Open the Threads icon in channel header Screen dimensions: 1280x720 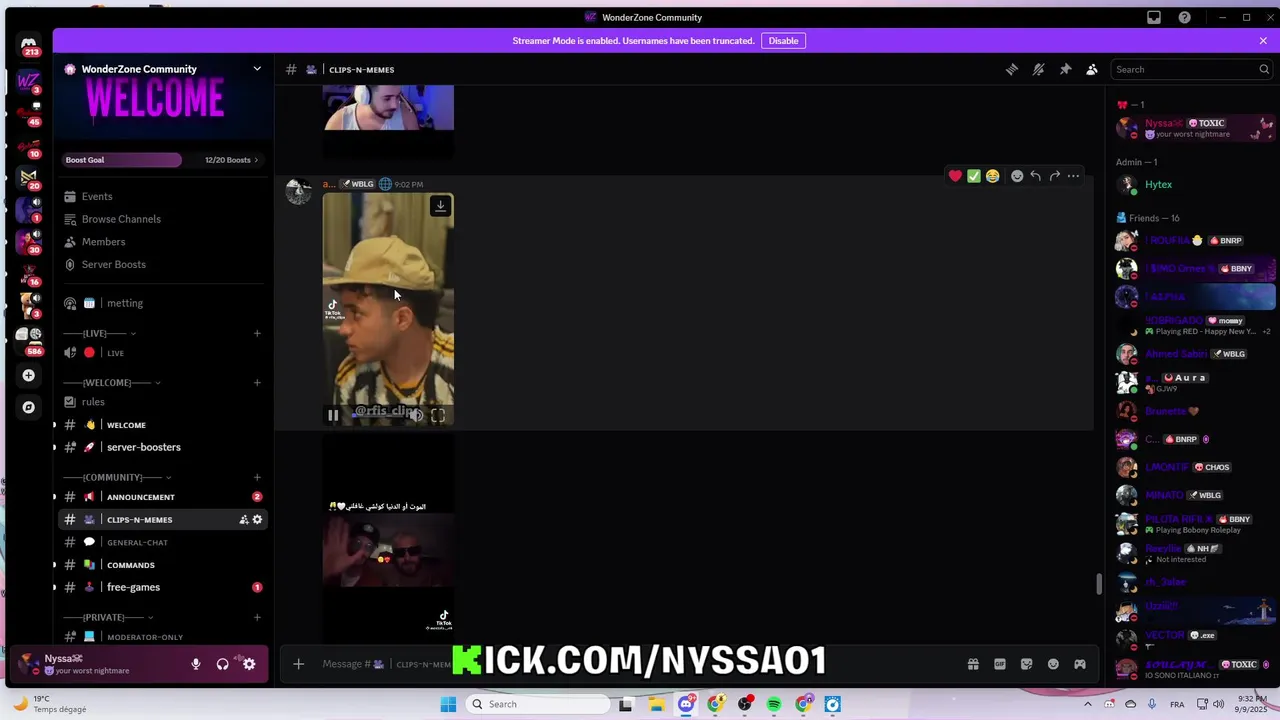(1012, 69)
